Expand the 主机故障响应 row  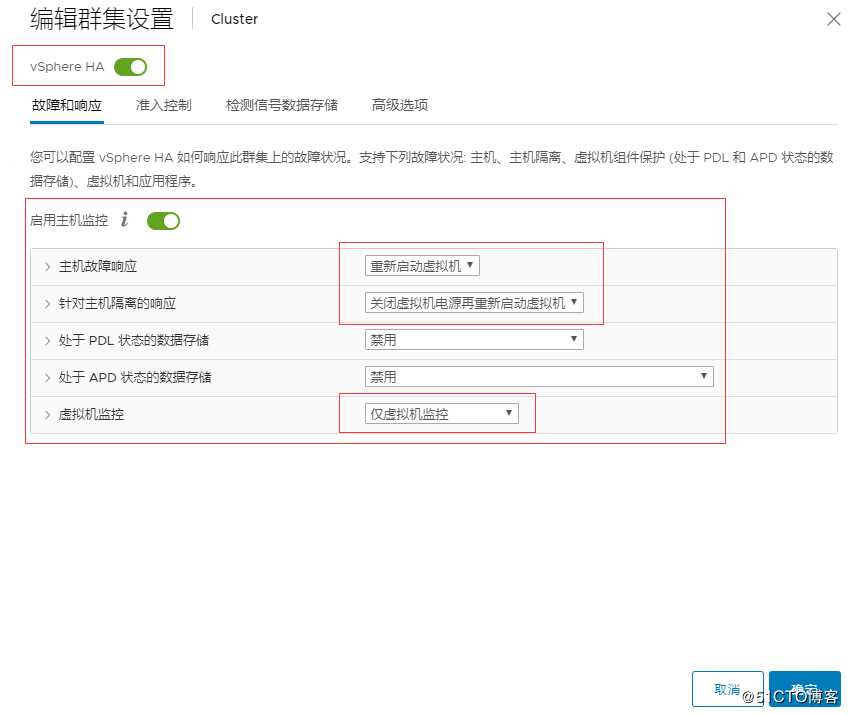[x=48, y=267]
